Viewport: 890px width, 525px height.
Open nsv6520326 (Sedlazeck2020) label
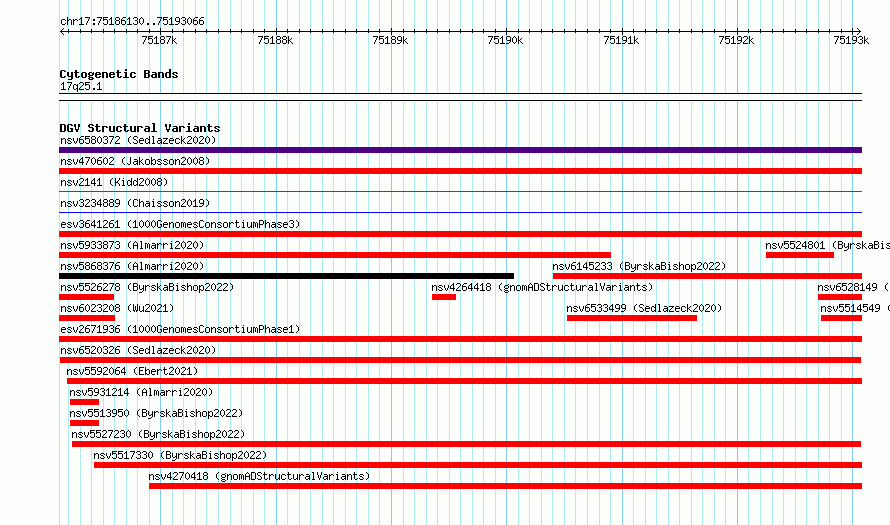tap(138, 350)
